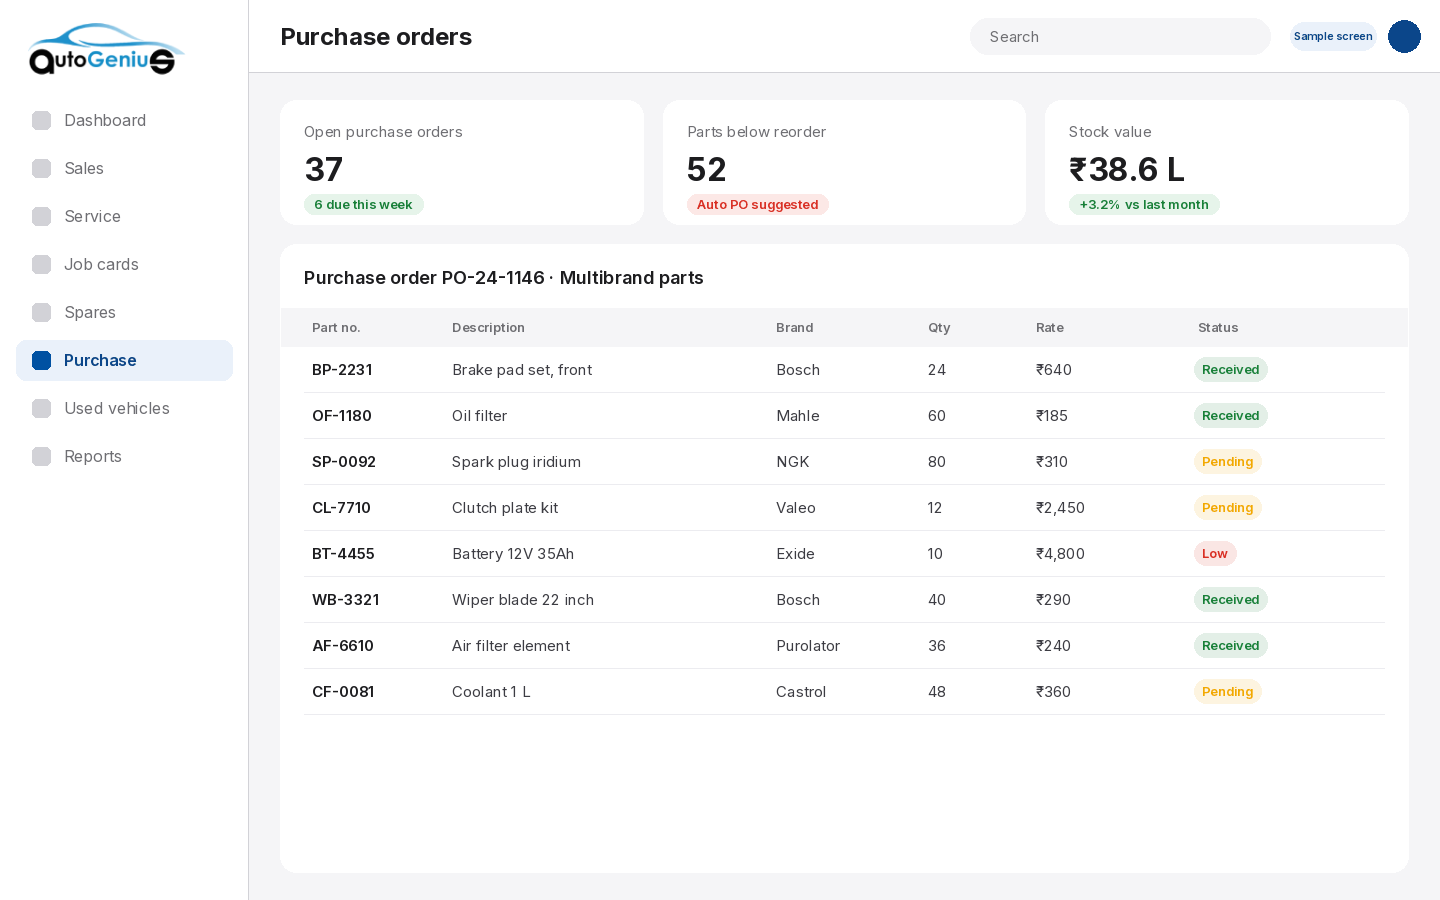Click the Purchase order PO-24-1146 heading
The height and width of the screenshot is (900, 1440).
pos(504,278)
